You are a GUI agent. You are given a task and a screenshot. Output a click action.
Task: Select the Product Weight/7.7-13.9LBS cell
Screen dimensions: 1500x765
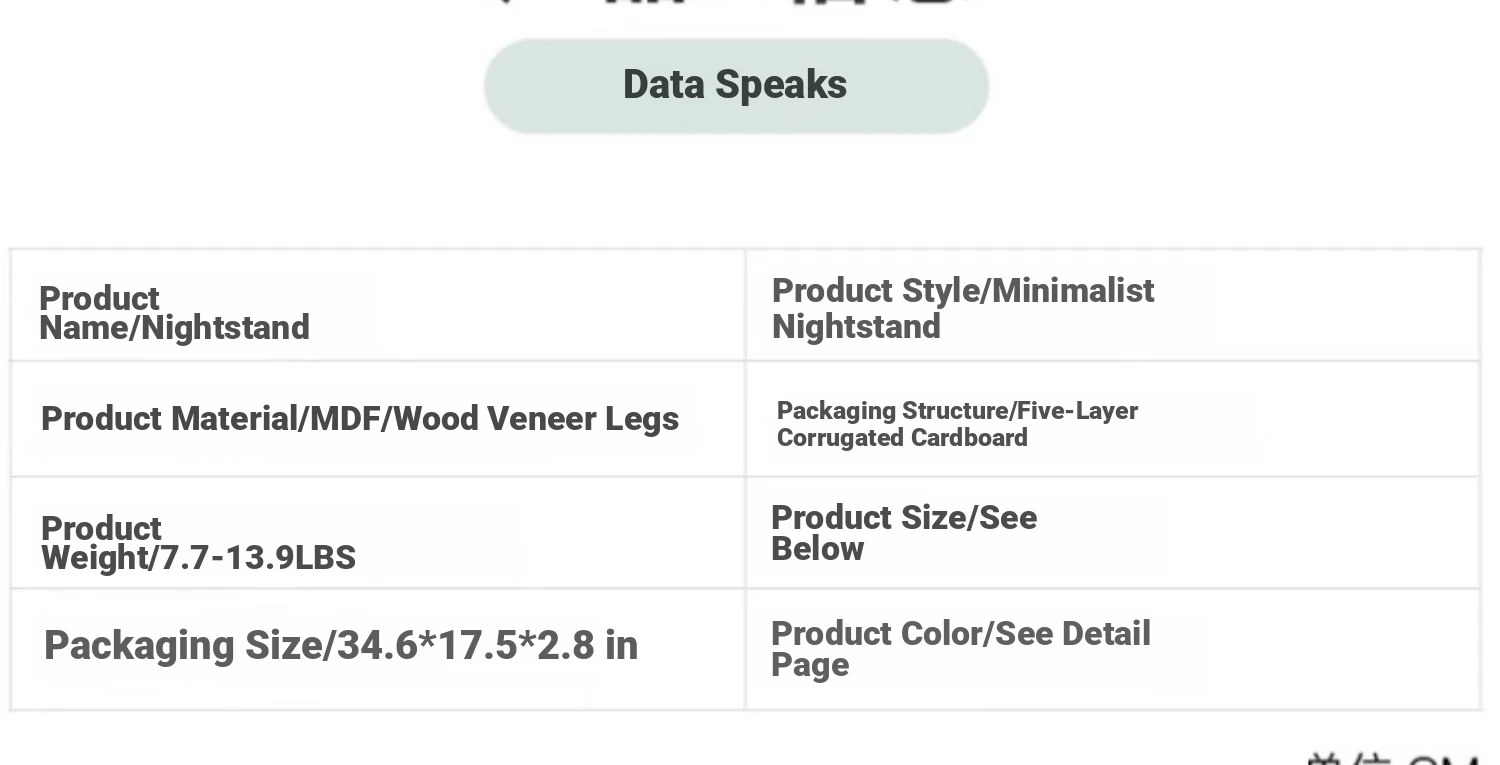coord(378,533)
